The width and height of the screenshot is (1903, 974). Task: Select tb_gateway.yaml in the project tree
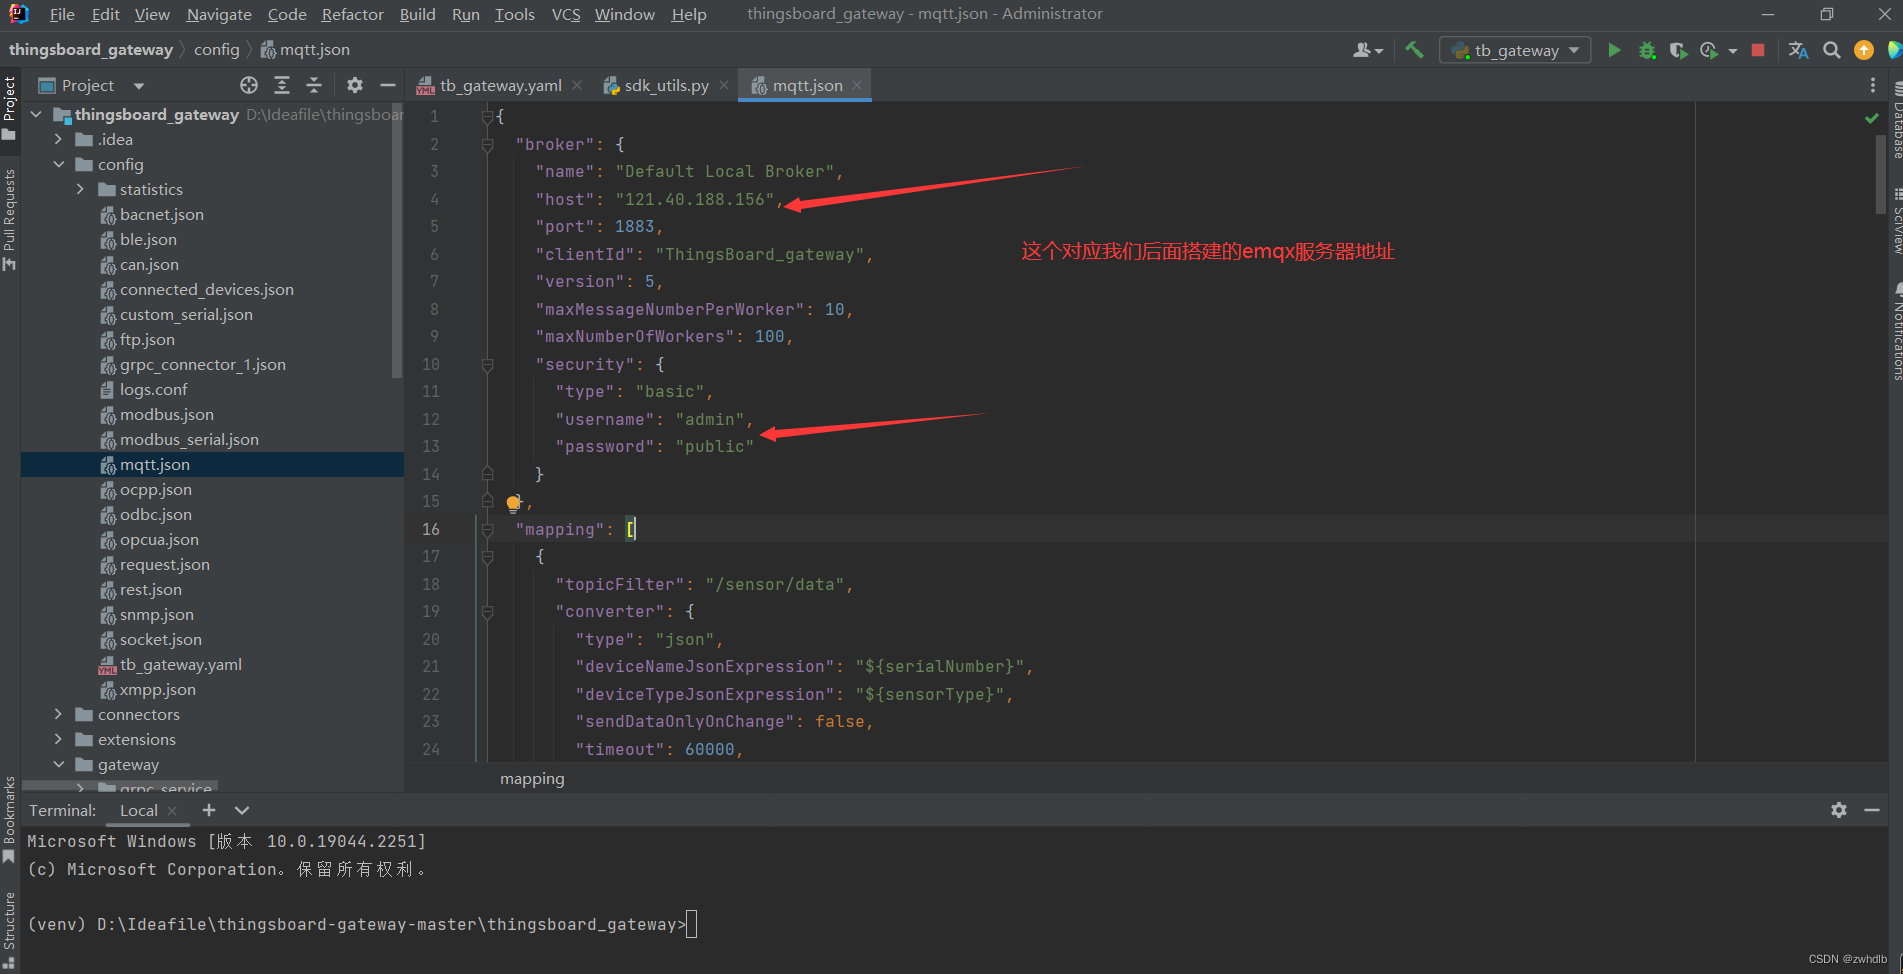tap(180, 664)
